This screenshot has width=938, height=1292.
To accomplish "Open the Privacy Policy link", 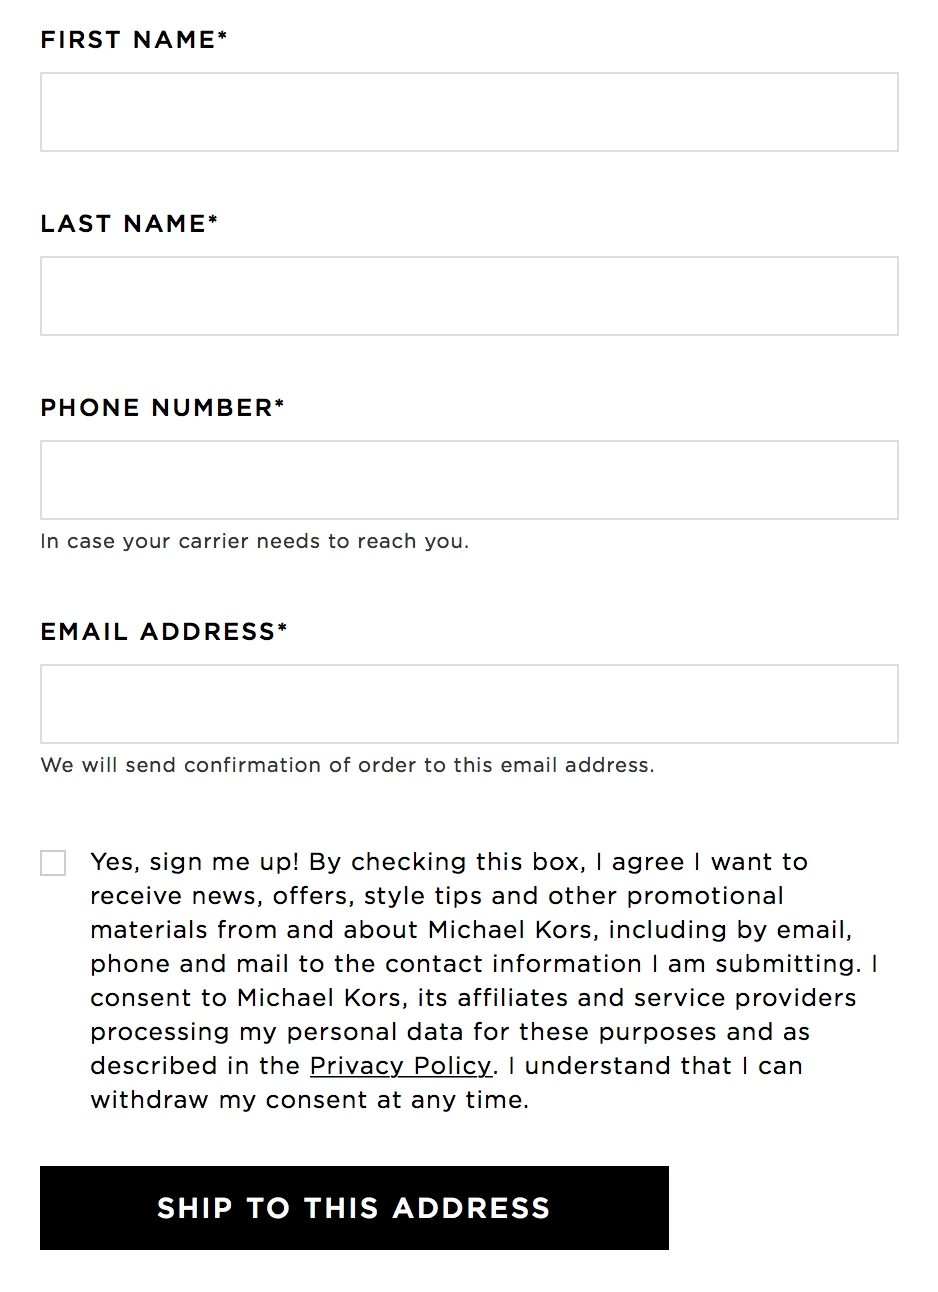I will (x=401, y=1066).
